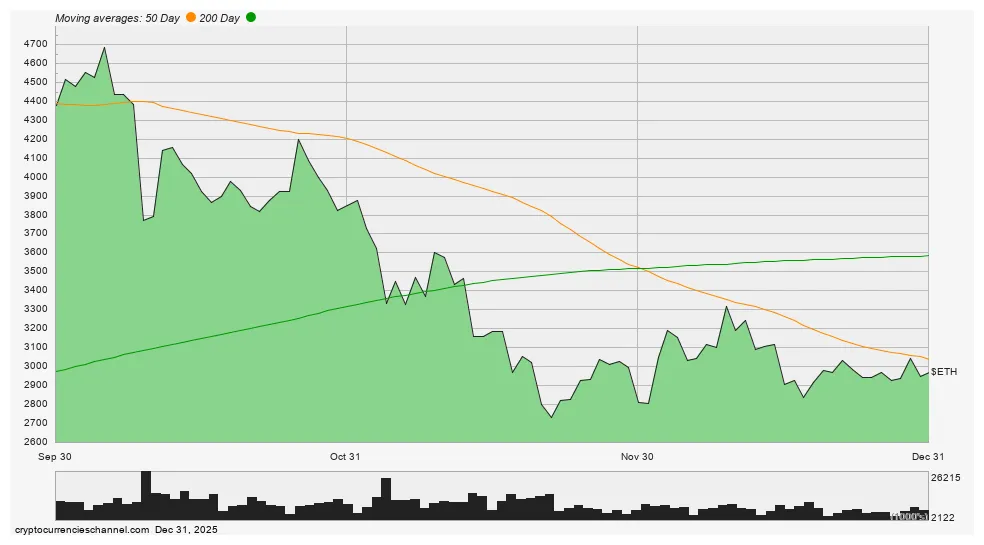Click the orange 50 Day legend dot
984x545 pixels.
(191, 18)
